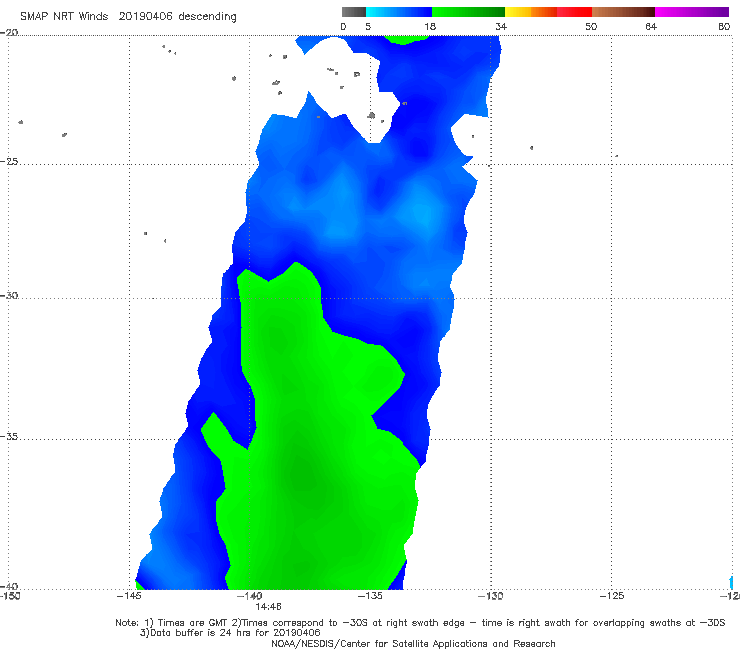740x650 pixels.
Task: Click the latitude label '-35'
Action: point(9,436)
